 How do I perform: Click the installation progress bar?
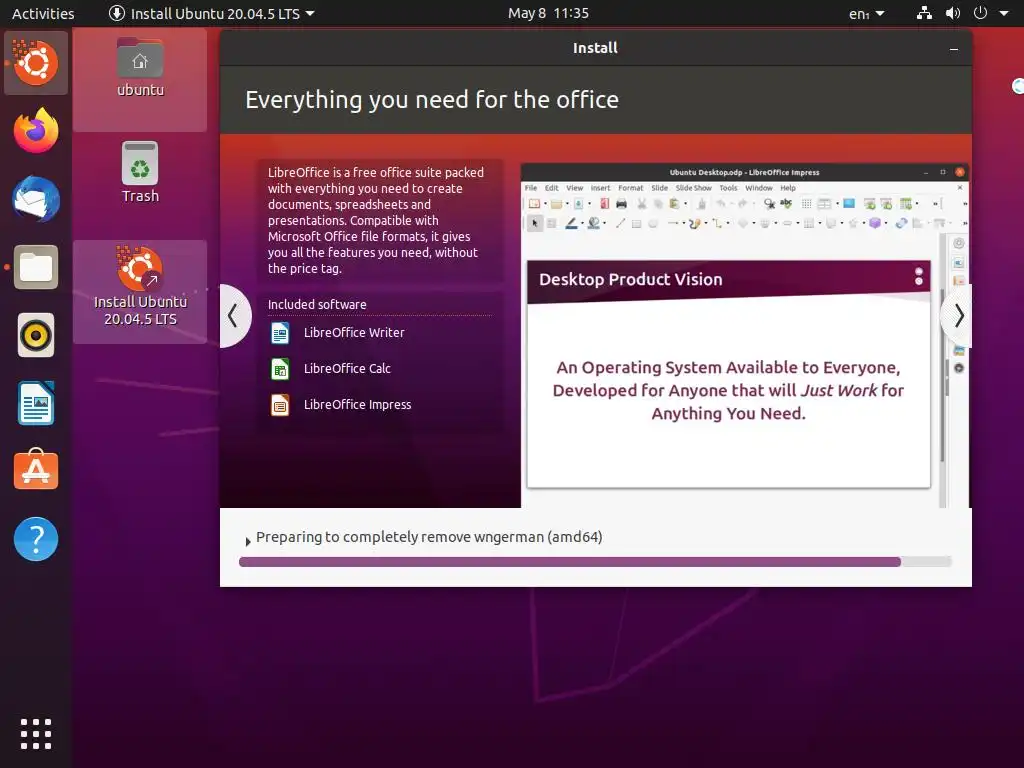click(x=595, y=562)
